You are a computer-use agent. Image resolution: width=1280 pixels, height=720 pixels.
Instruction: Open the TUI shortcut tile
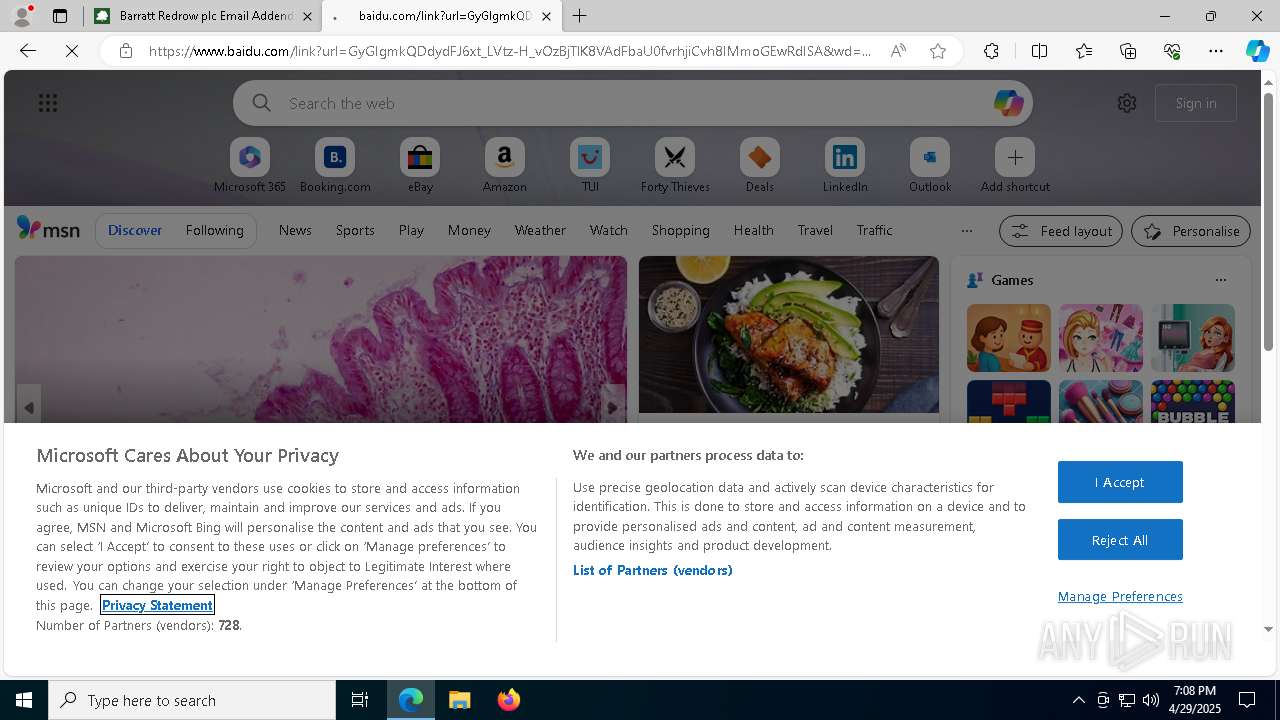[x=590, y=165]
